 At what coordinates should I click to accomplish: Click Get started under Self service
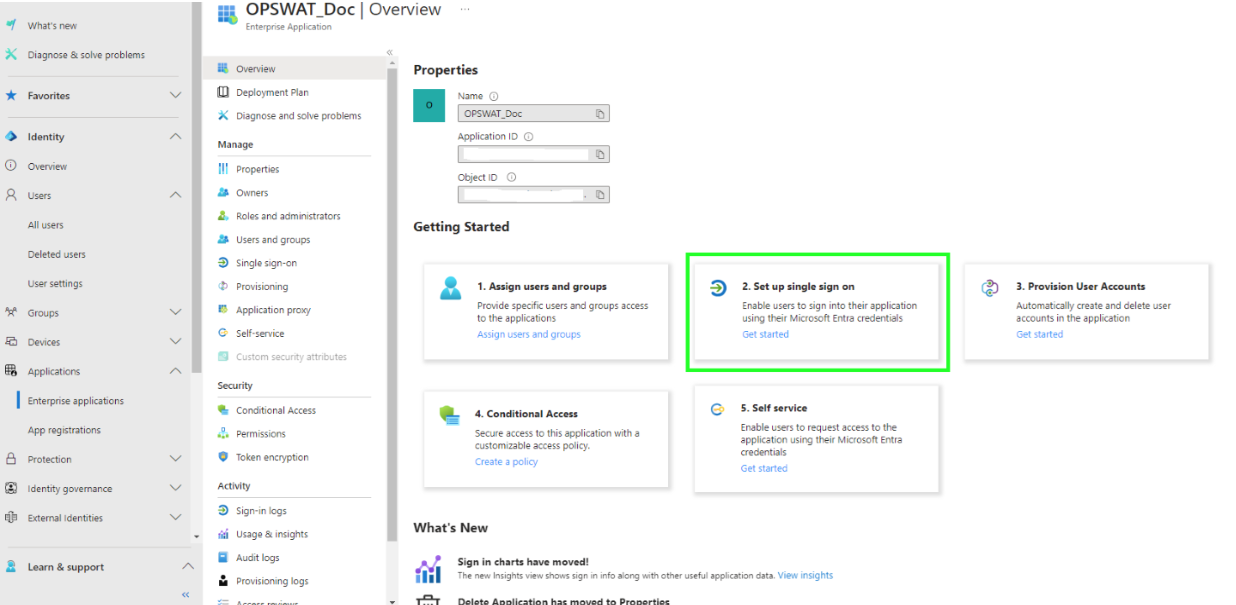[x=764, y=468]
